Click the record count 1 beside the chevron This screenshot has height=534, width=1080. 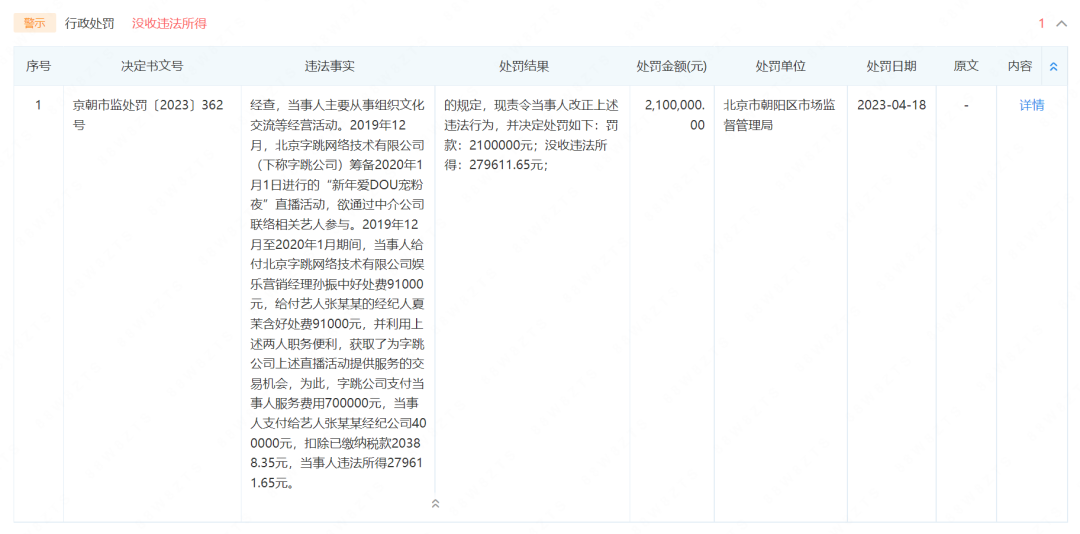tap(1041, 24)
